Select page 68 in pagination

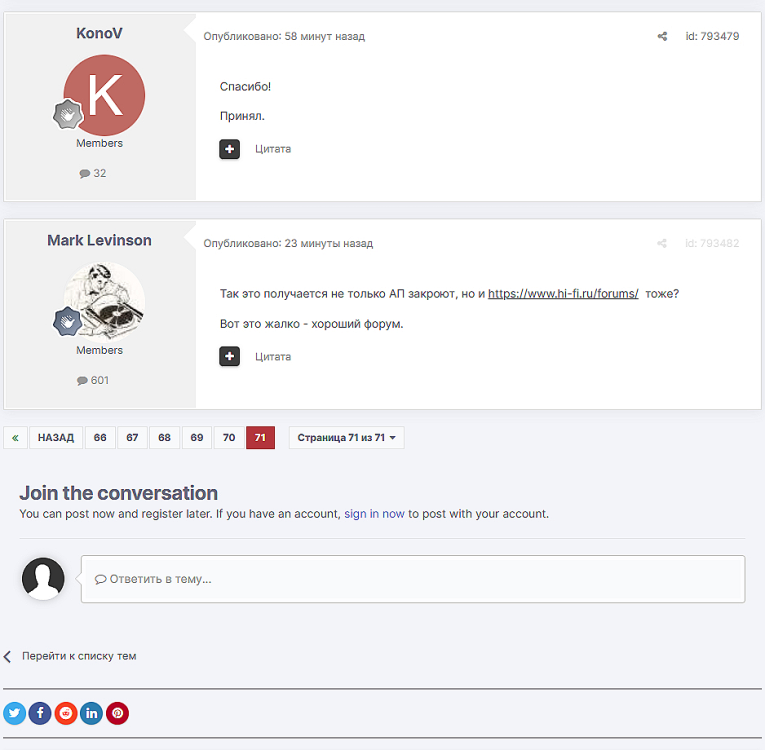tap(164, 438)
